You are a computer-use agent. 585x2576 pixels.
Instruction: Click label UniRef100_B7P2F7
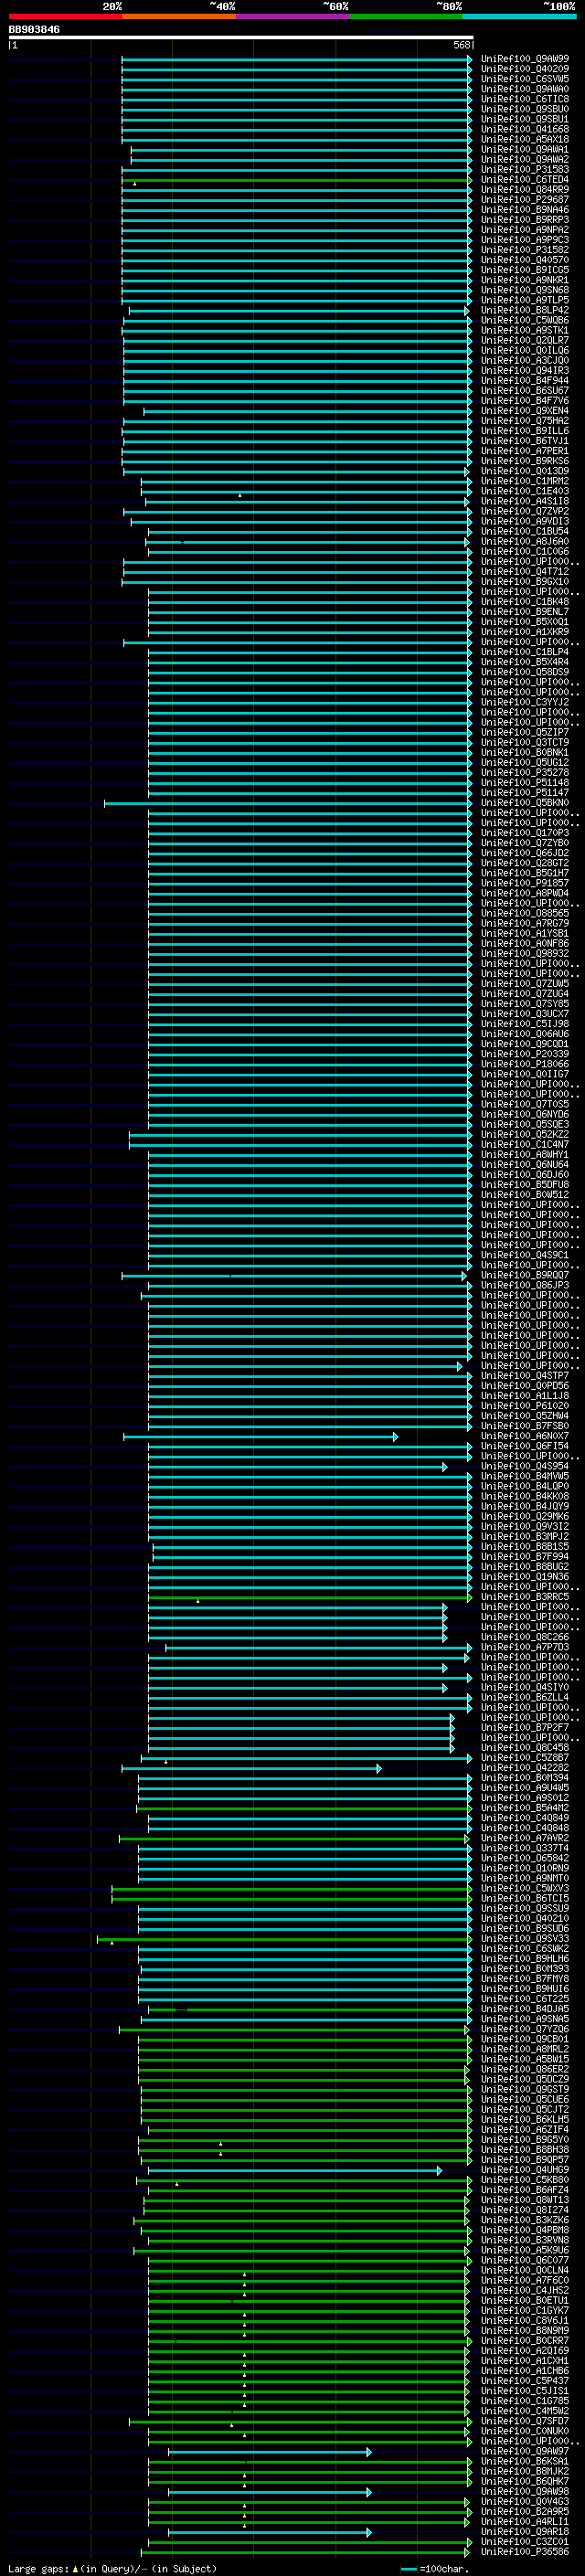coord(525,1728)
